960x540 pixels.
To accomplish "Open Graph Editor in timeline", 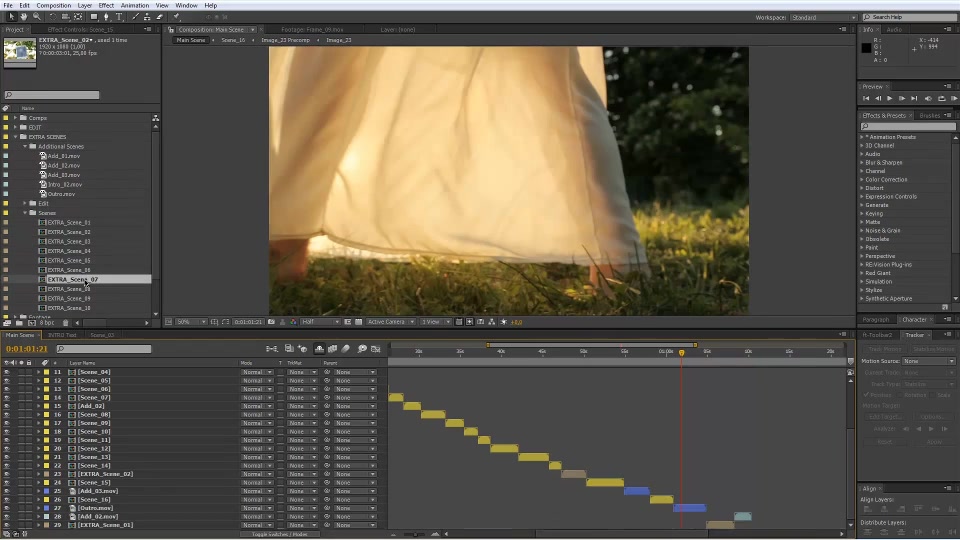I will (x=375, y=349).
